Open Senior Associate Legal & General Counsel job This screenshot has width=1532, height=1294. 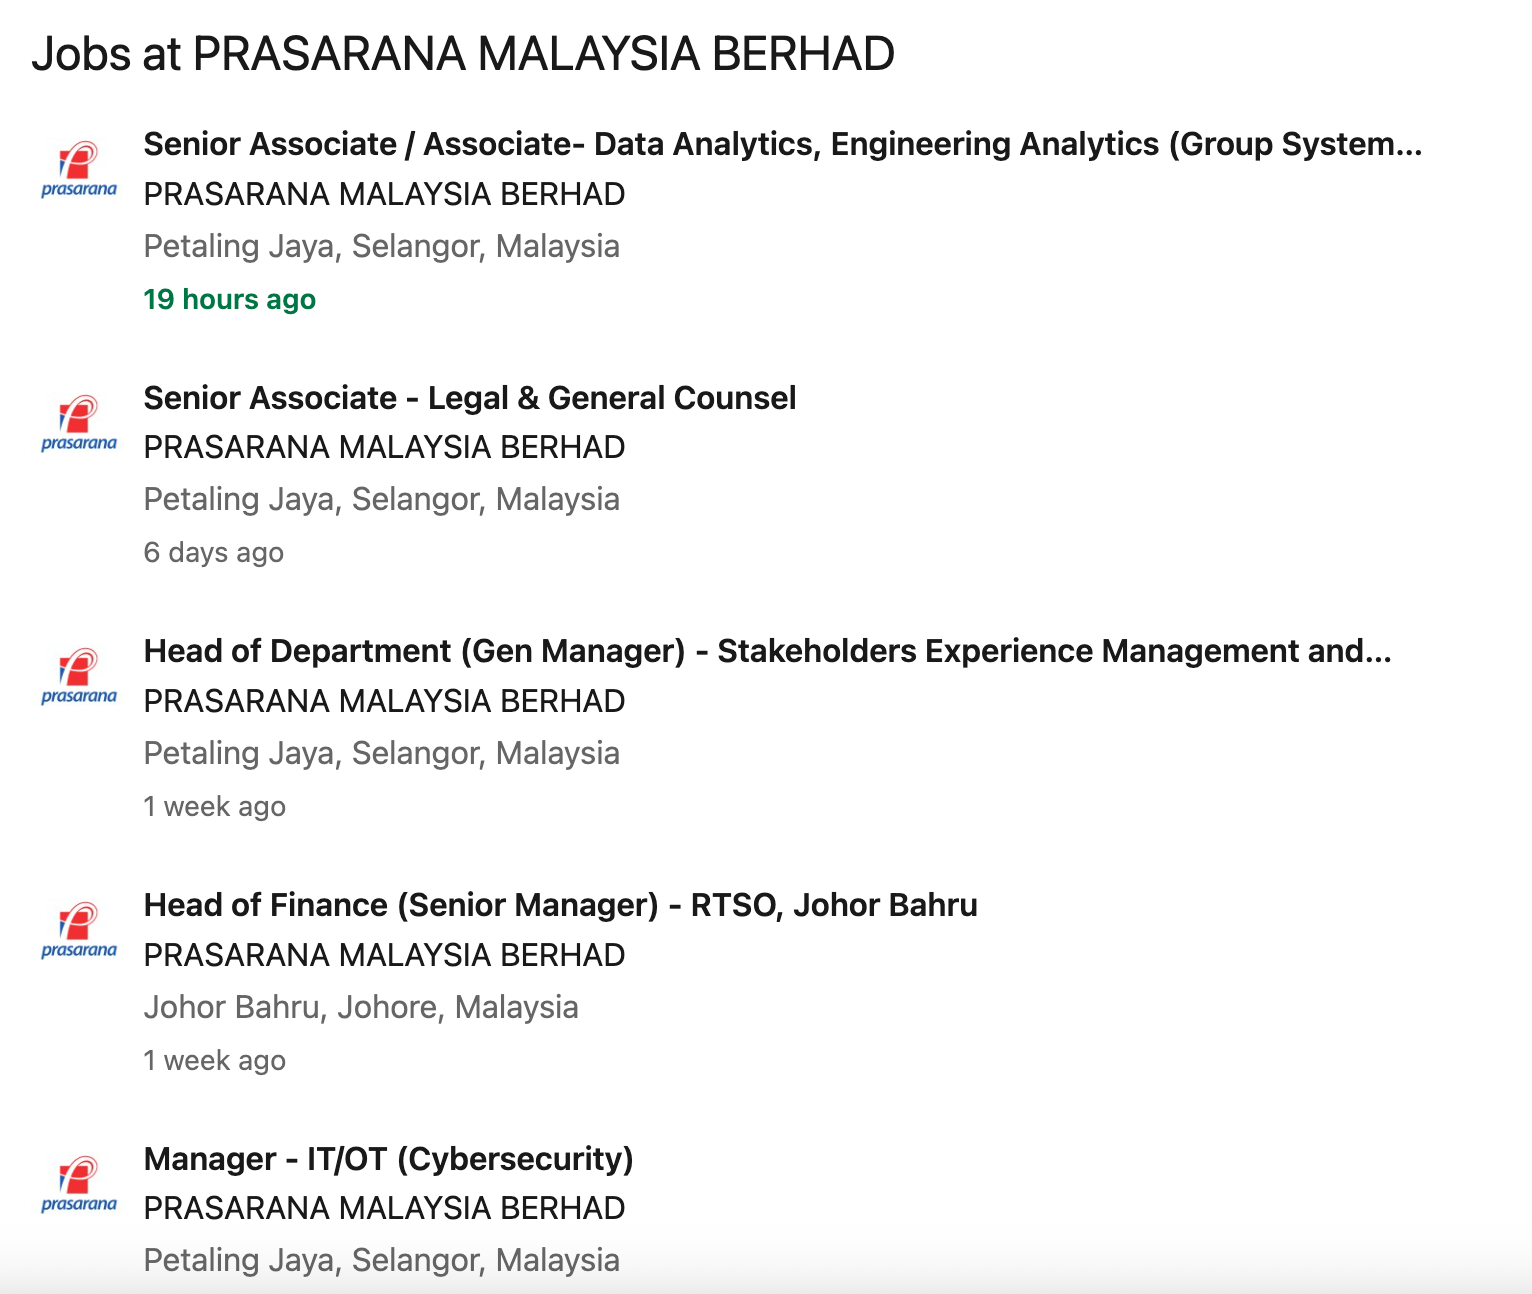tap(470, 398)
